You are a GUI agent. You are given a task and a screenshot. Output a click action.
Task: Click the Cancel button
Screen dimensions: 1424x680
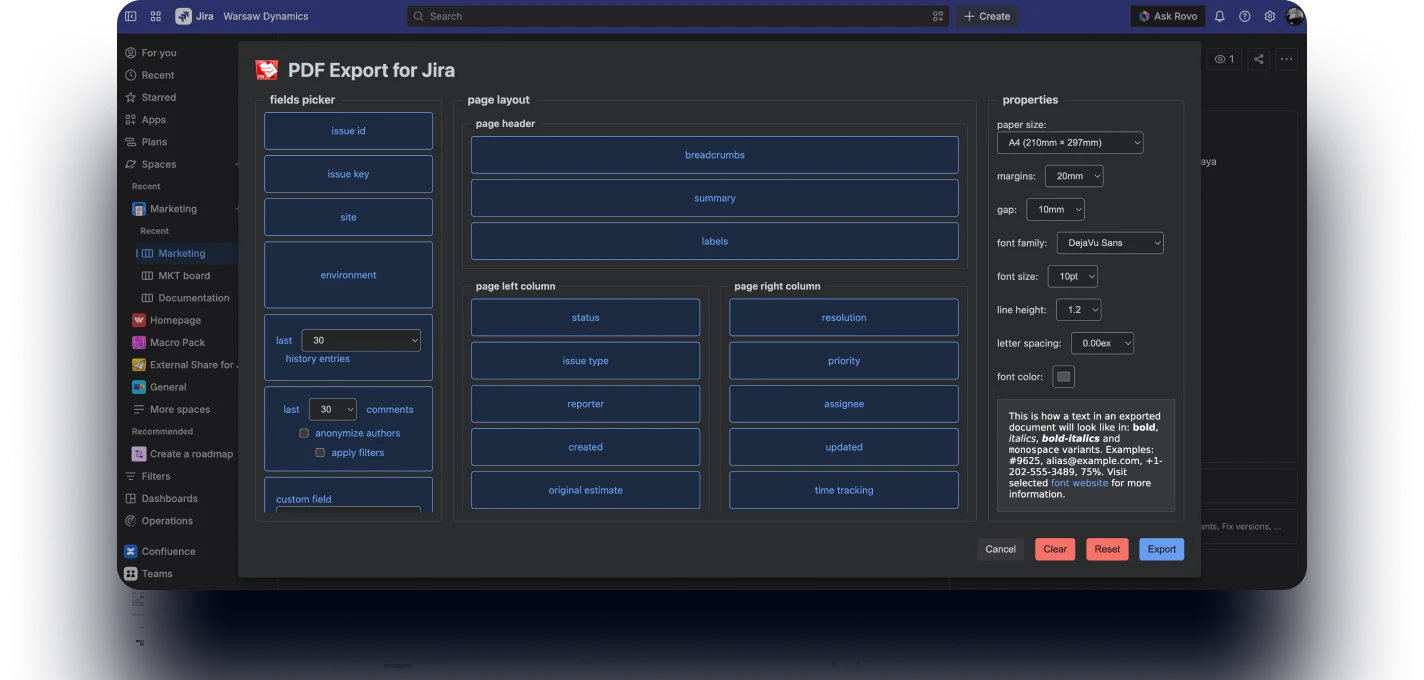[x=1000, y=549]
